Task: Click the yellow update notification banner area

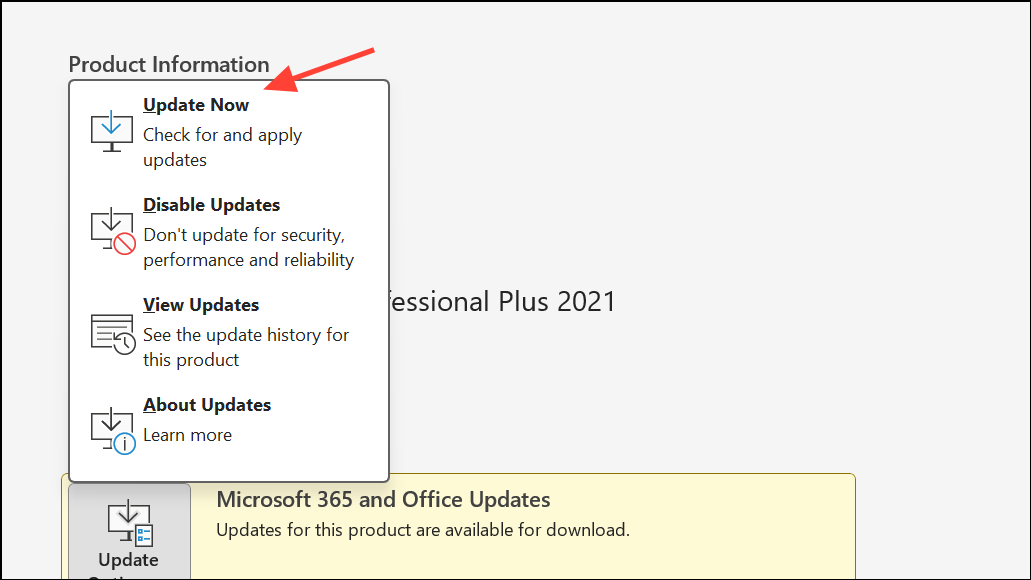Action: click(523, 526)
